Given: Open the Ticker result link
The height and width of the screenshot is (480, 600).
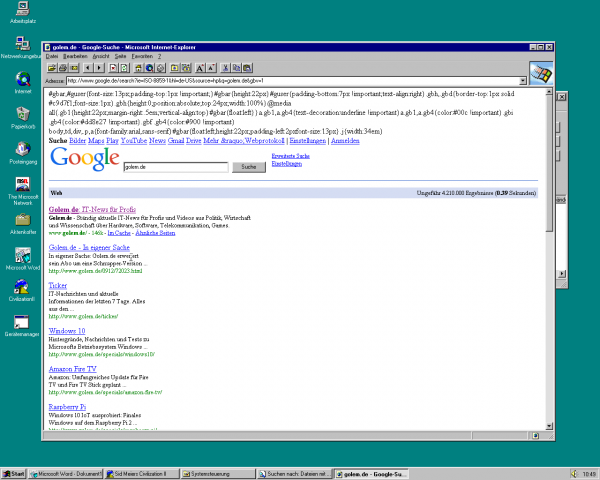Looking at the screenshot, I should pos(58,285).
